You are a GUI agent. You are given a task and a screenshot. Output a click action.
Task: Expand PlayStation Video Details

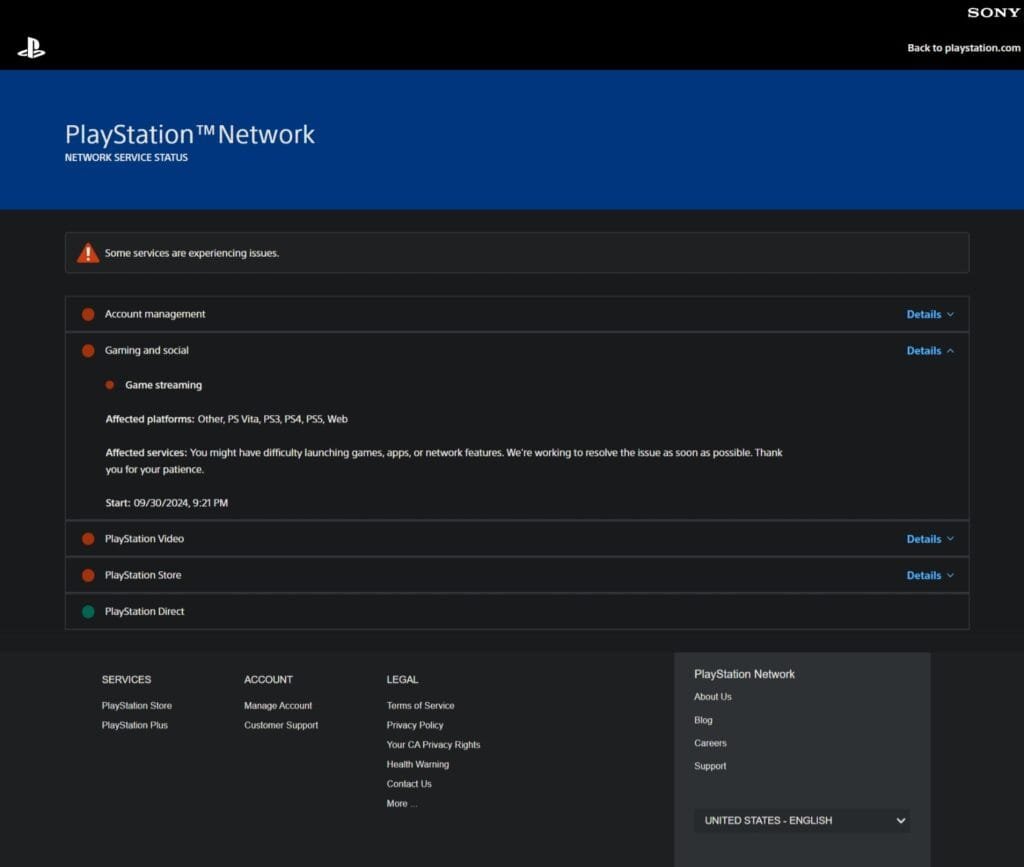pos(930,539)
